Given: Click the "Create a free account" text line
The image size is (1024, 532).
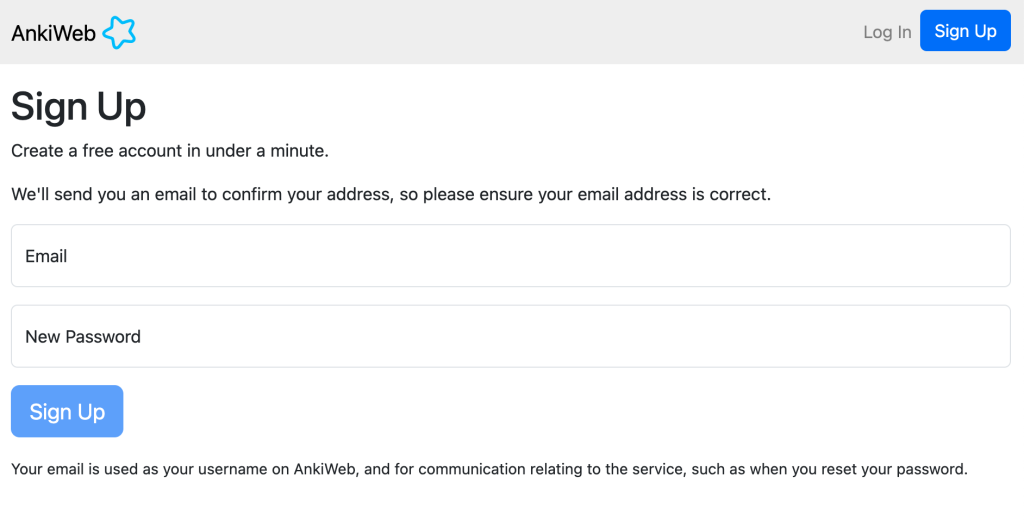Looking at the screenshot, I should (x=170, y=151).
